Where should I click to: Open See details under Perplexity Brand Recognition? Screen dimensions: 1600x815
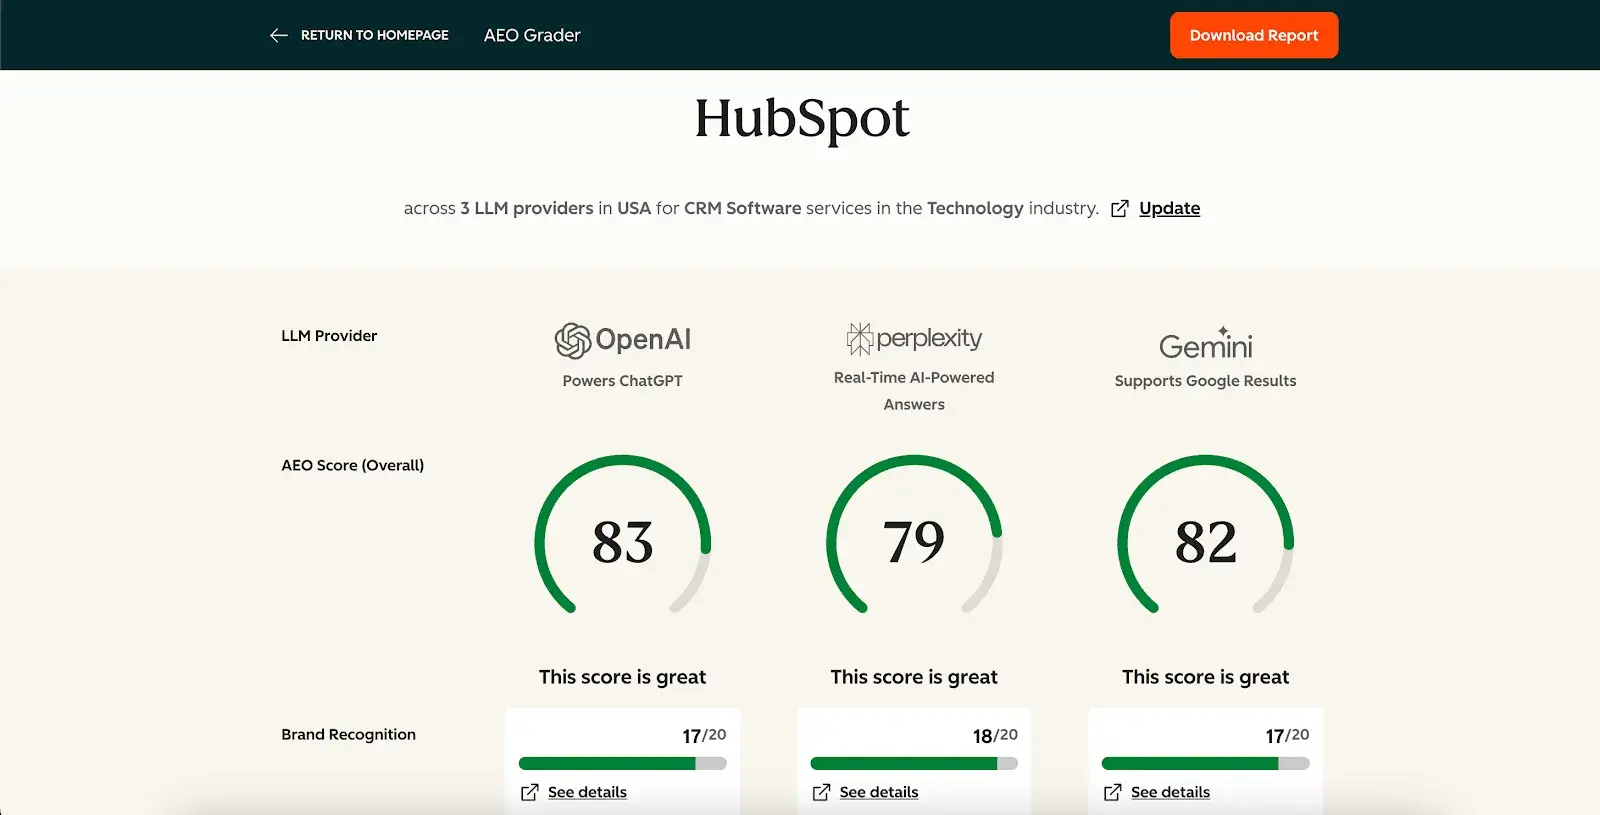point(878,792)
